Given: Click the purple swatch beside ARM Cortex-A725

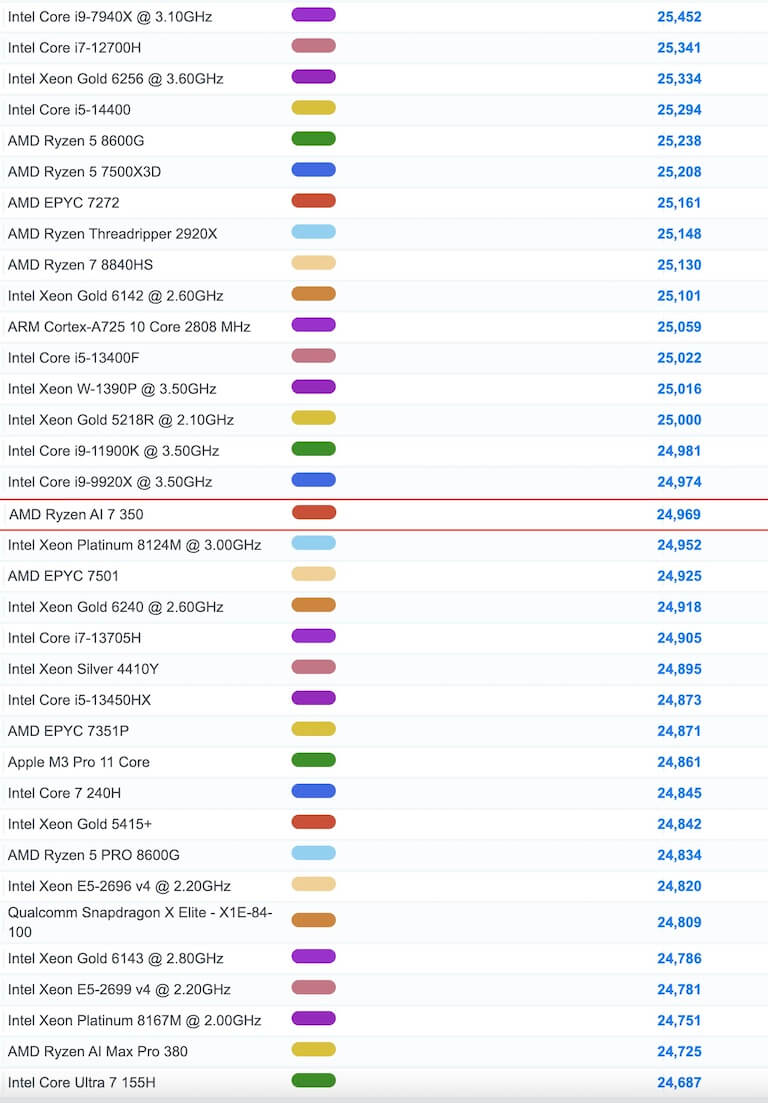Looking at the screenshot, I should coord(314,325).
